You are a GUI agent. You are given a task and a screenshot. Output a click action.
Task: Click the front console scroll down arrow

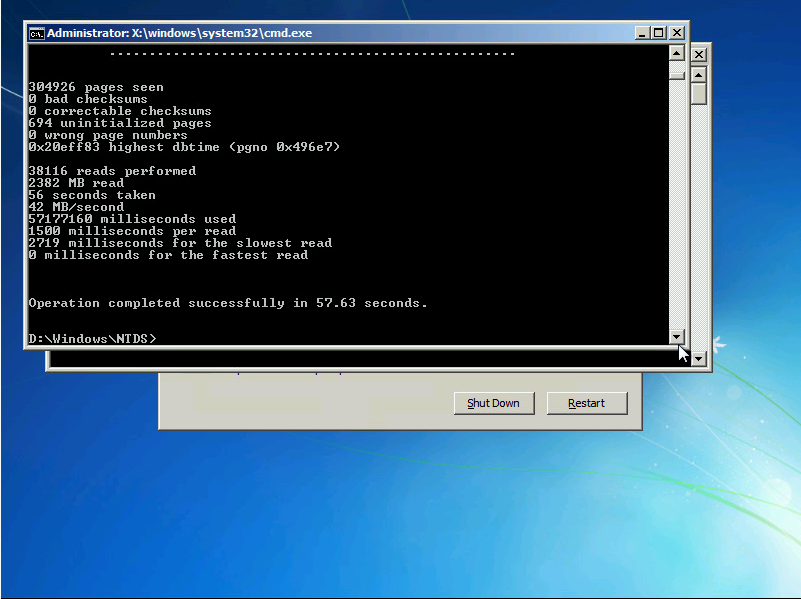point(677,337)
